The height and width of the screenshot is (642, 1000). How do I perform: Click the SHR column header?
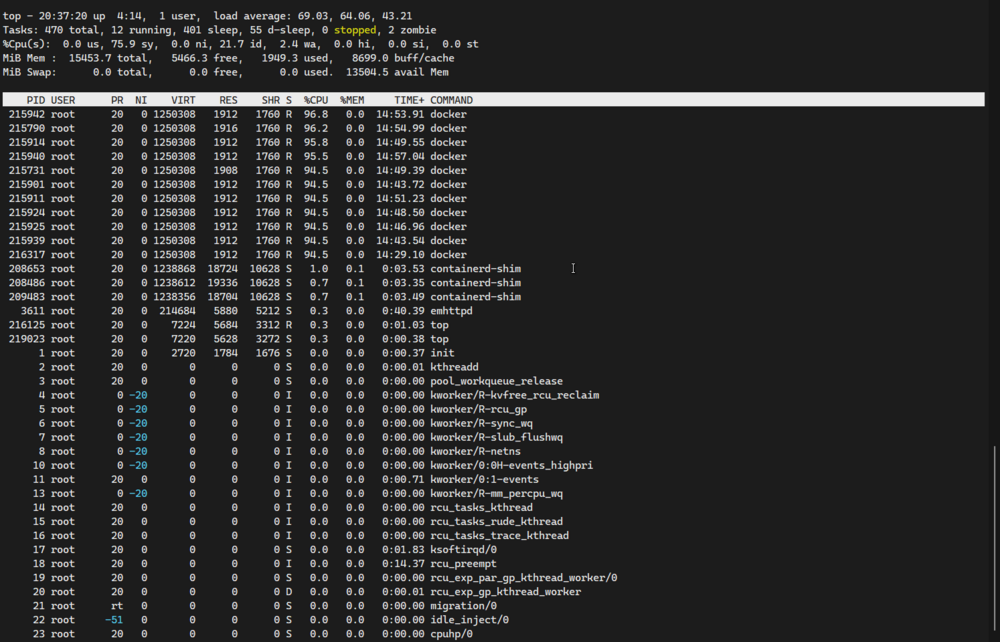[x=270, y=100]
